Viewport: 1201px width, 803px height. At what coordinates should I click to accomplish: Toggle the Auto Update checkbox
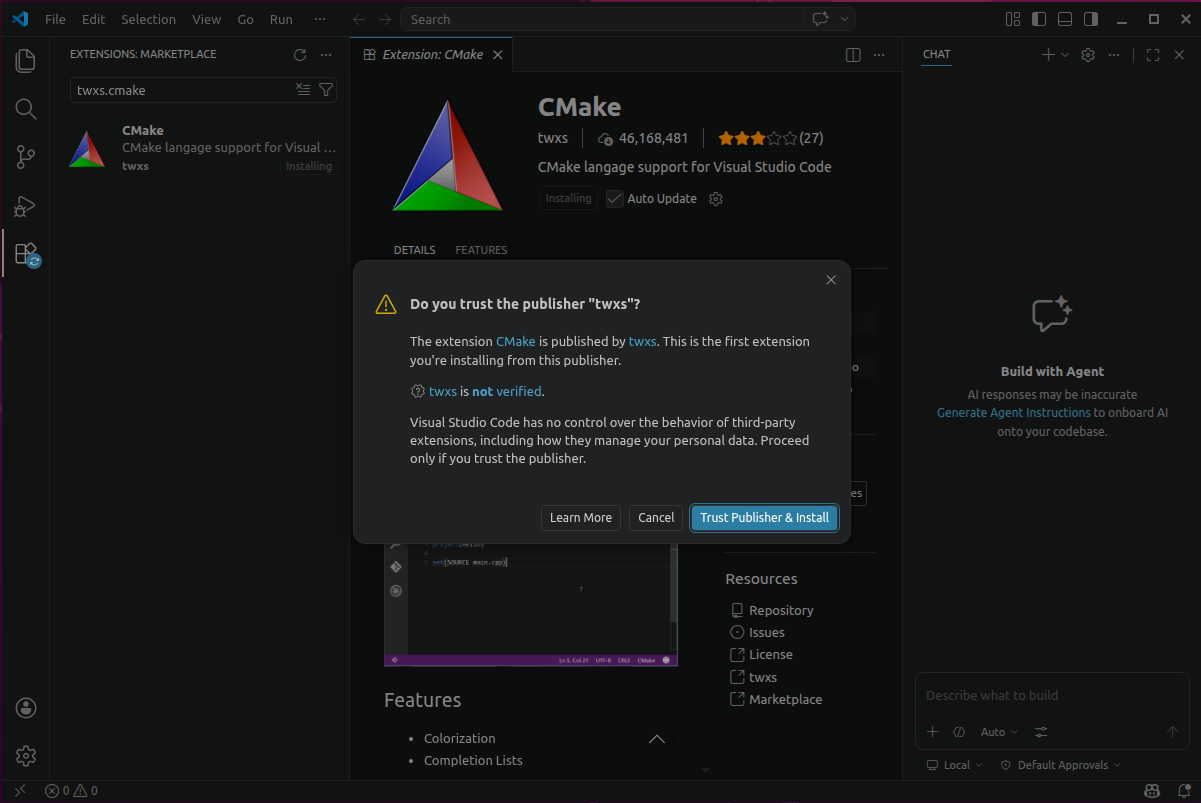[x=615, y=199]
